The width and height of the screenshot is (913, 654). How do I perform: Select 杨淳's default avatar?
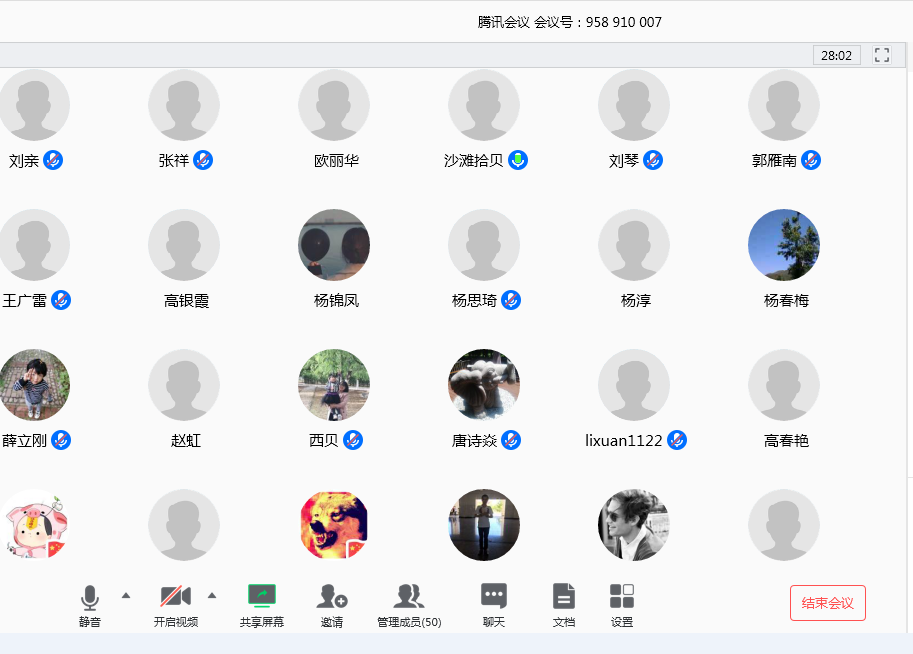pos(634,245)
